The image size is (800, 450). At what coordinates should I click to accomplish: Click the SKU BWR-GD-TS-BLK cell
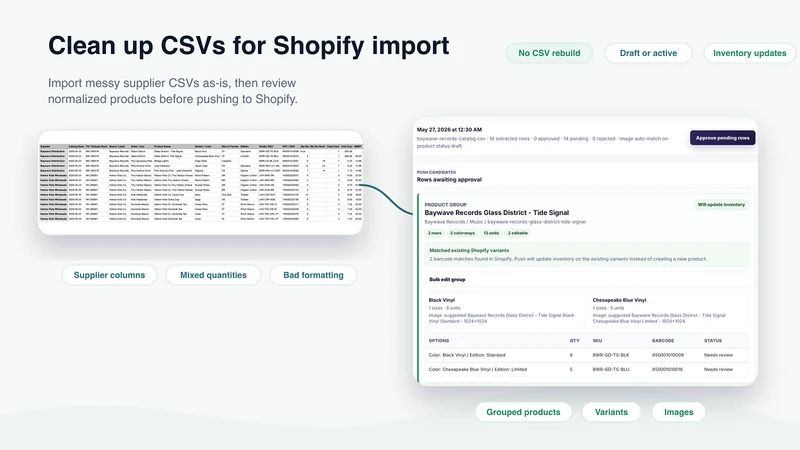[611, 355]
